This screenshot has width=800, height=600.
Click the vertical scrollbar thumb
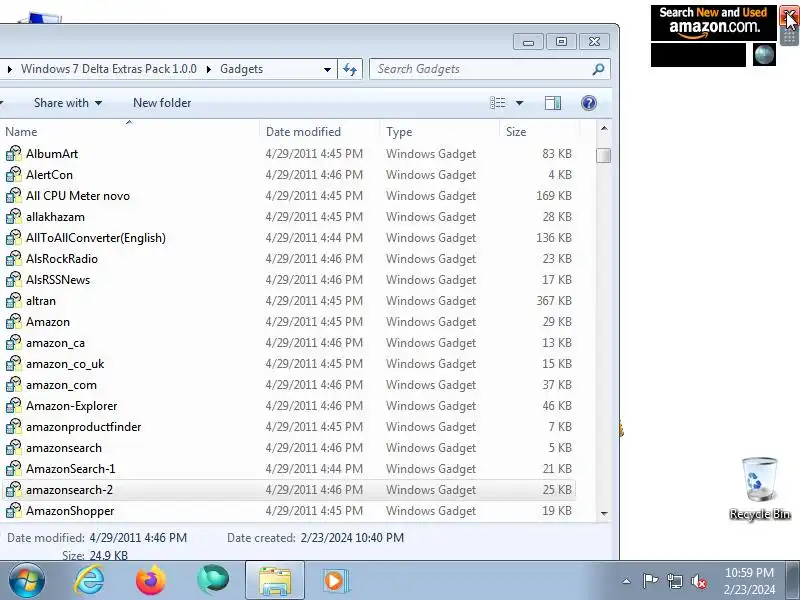604,155
